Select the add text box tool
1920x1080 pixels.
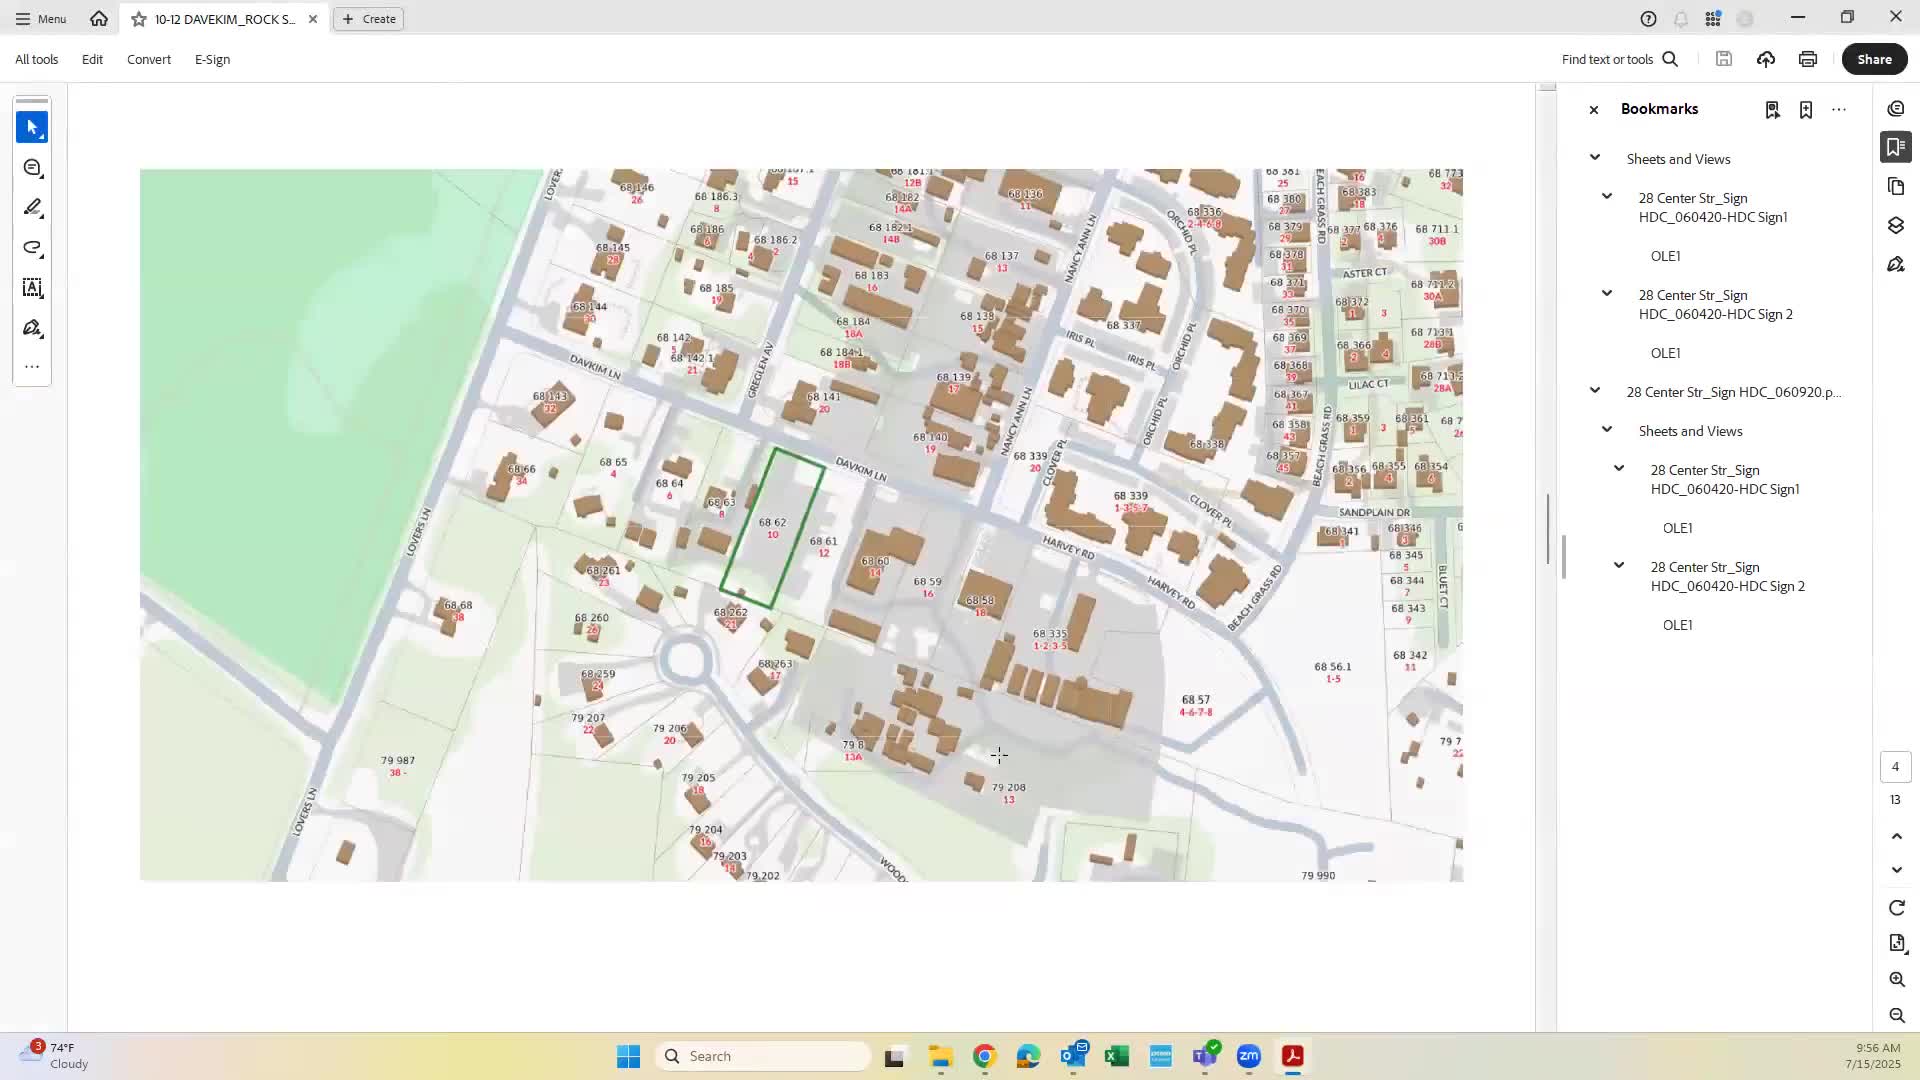[x=32, y=288]
